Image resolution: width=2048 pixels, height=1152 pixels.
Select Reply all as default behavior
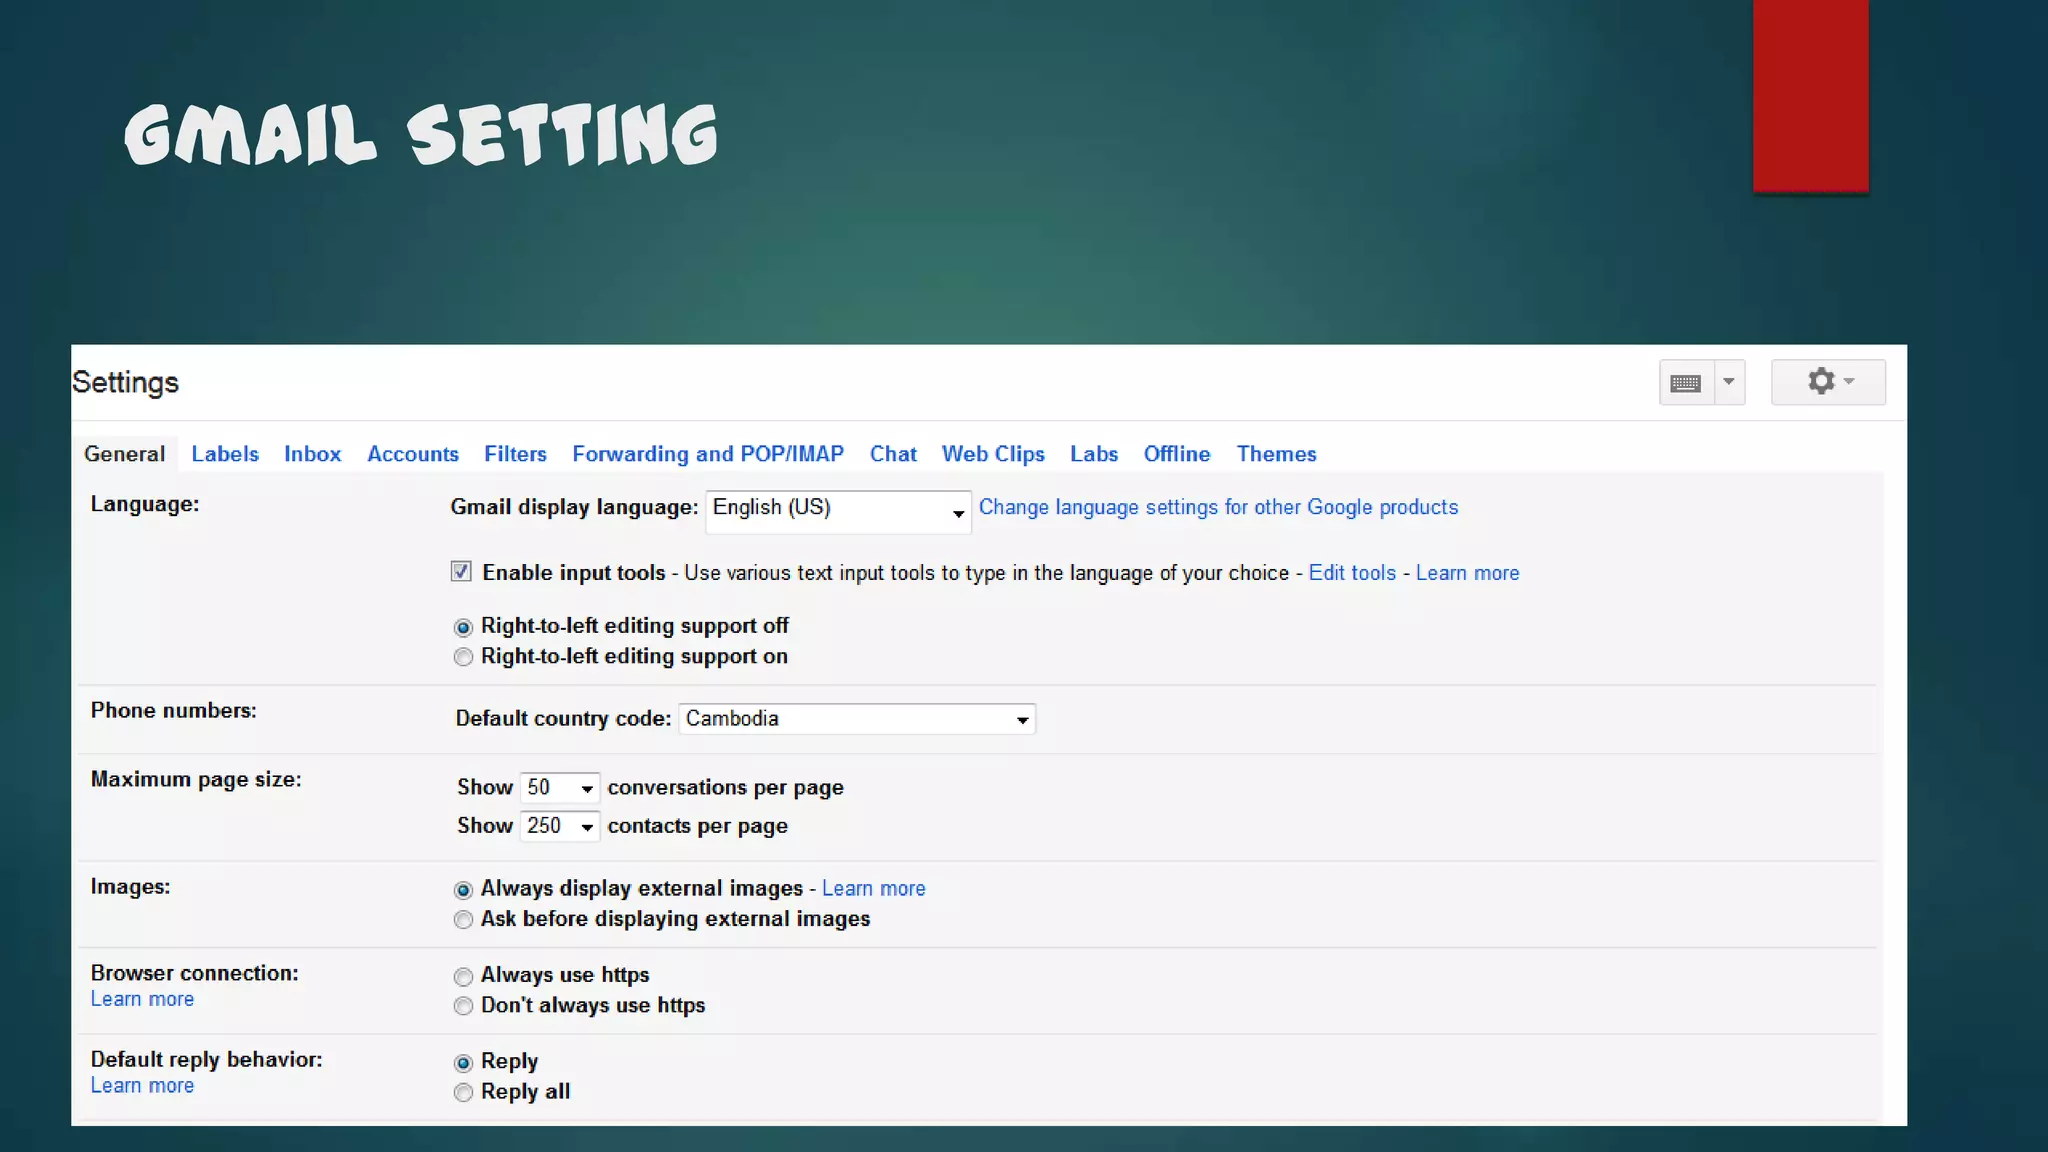pyautogui.click(x=463, y=1093)
